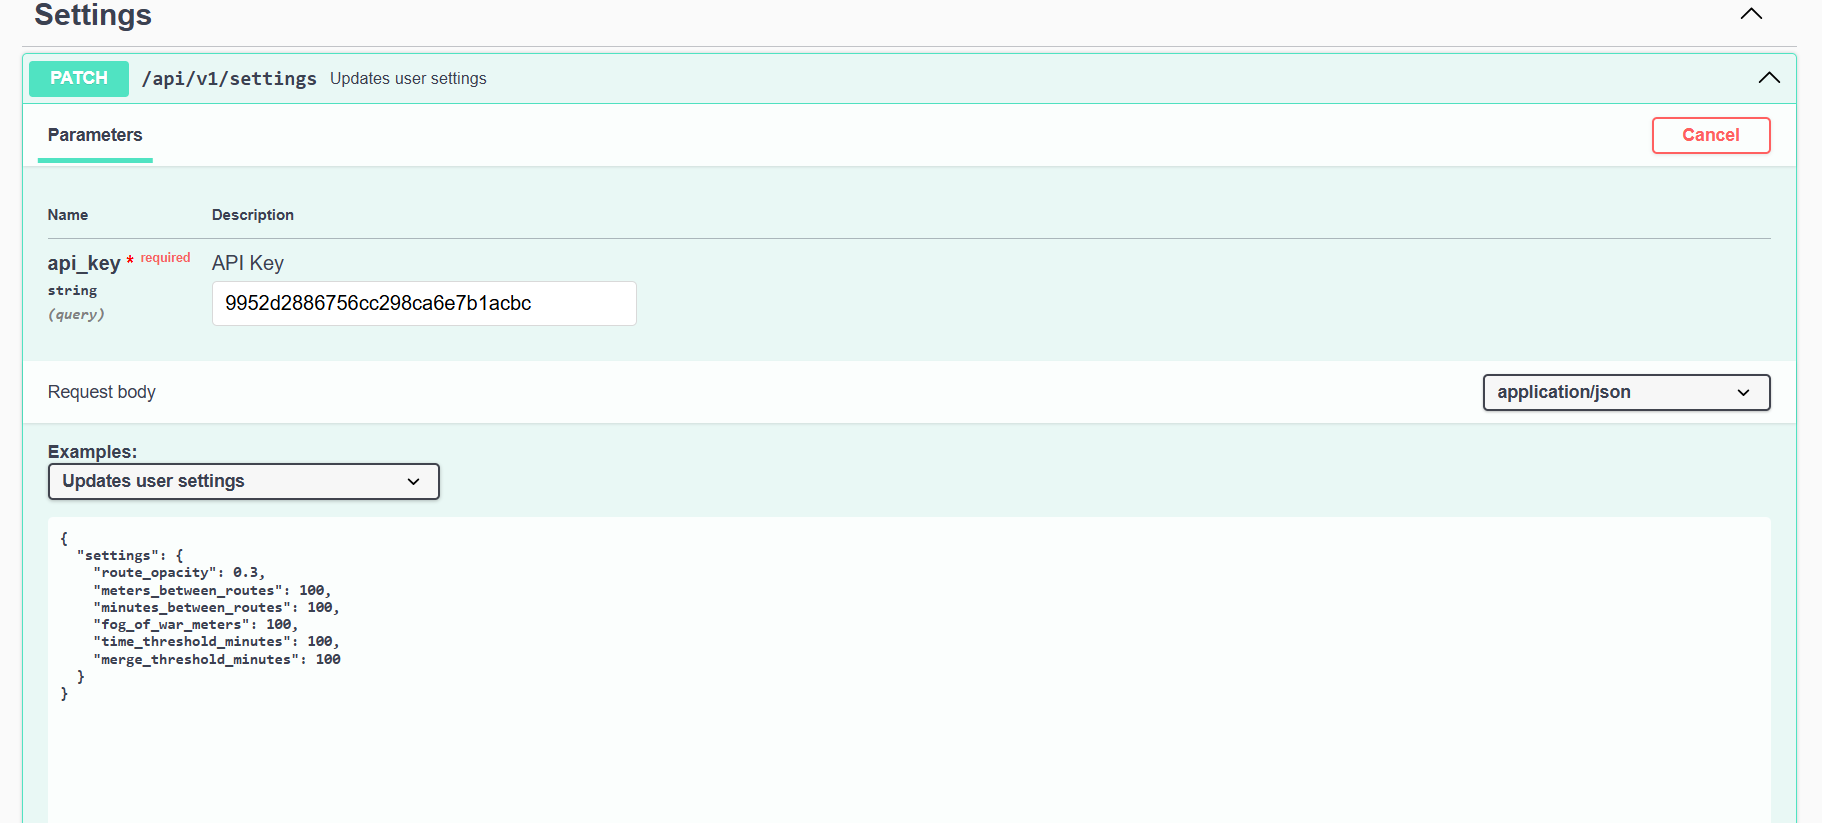Click the 'Request body' label

102,392
